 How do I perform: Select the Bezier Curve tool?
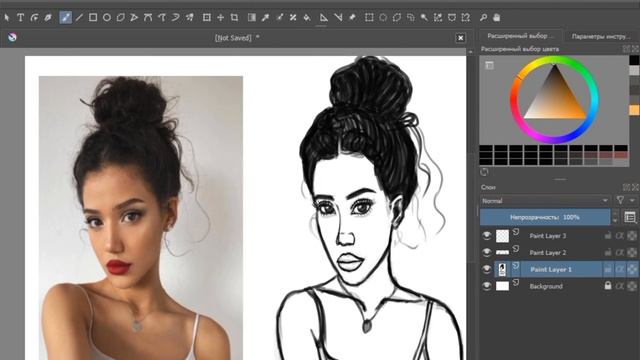click(148, 18)
